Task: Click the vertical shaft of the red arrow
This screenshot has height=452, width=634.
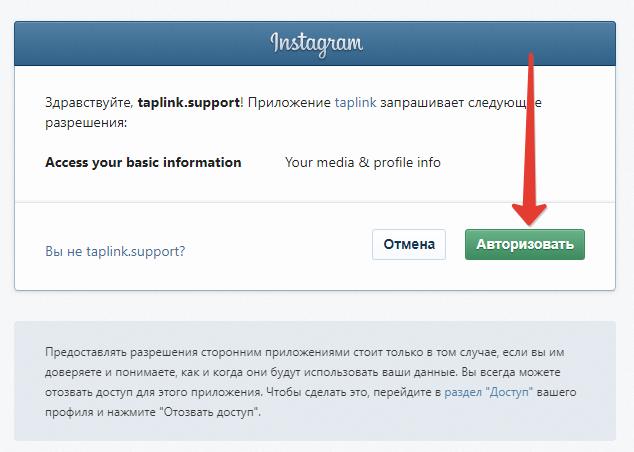Action: (x=530, y=129)
